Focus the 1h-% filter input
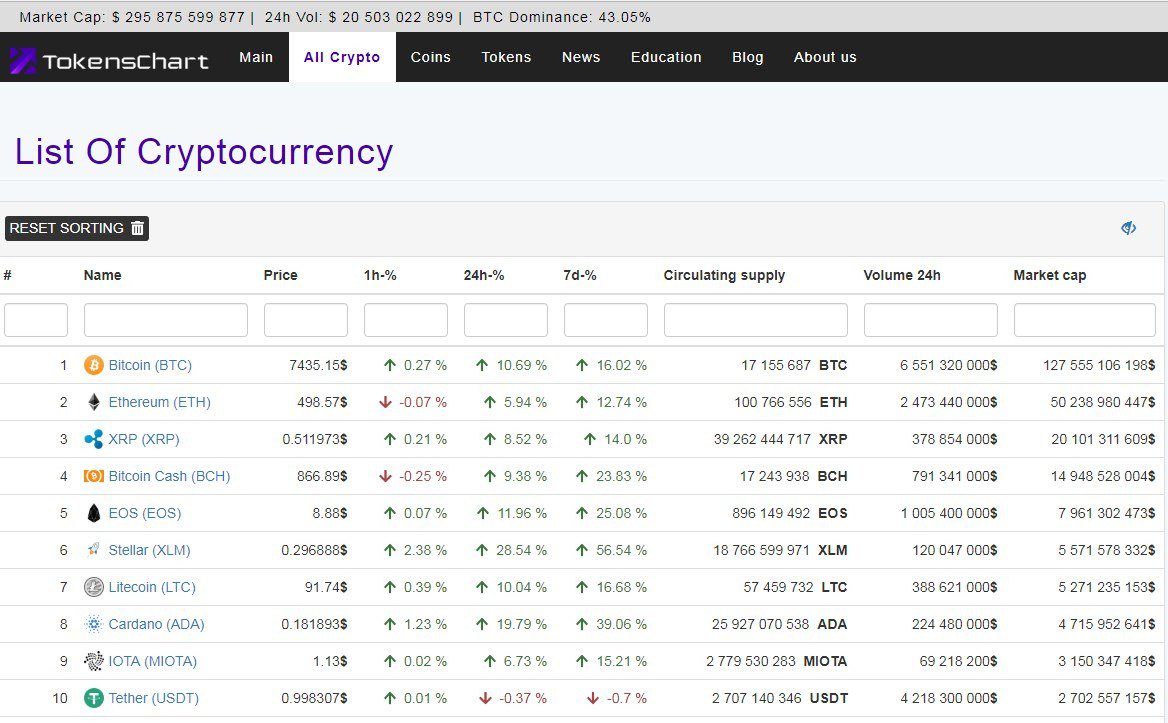Image resolution: width=1168 pixels, height=723 pixels. coord(406,320)
